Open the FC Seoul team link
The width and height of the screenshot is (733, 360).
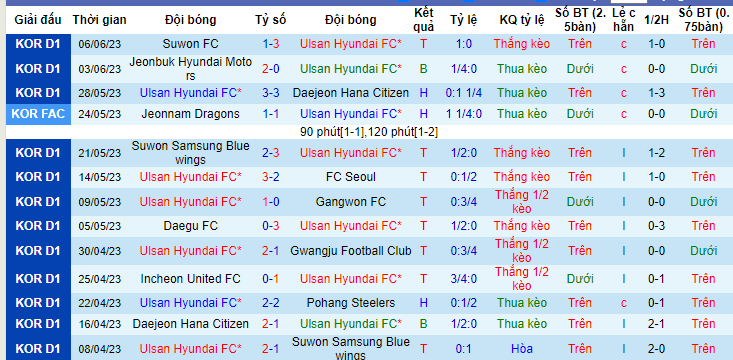(x=351, y=177)
